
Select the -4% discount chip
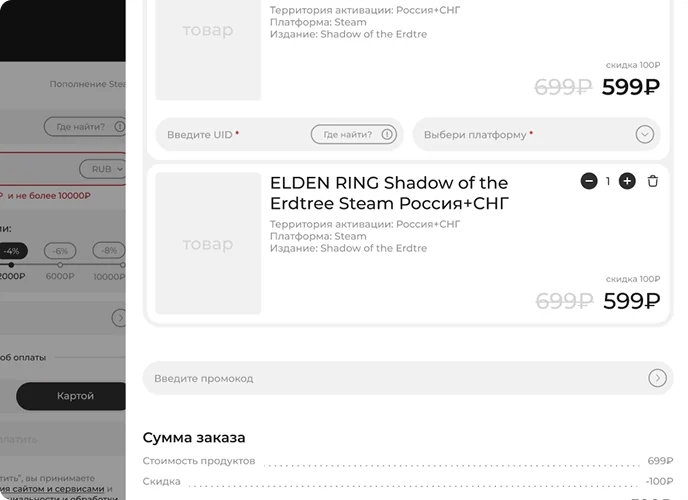(12, 250)
